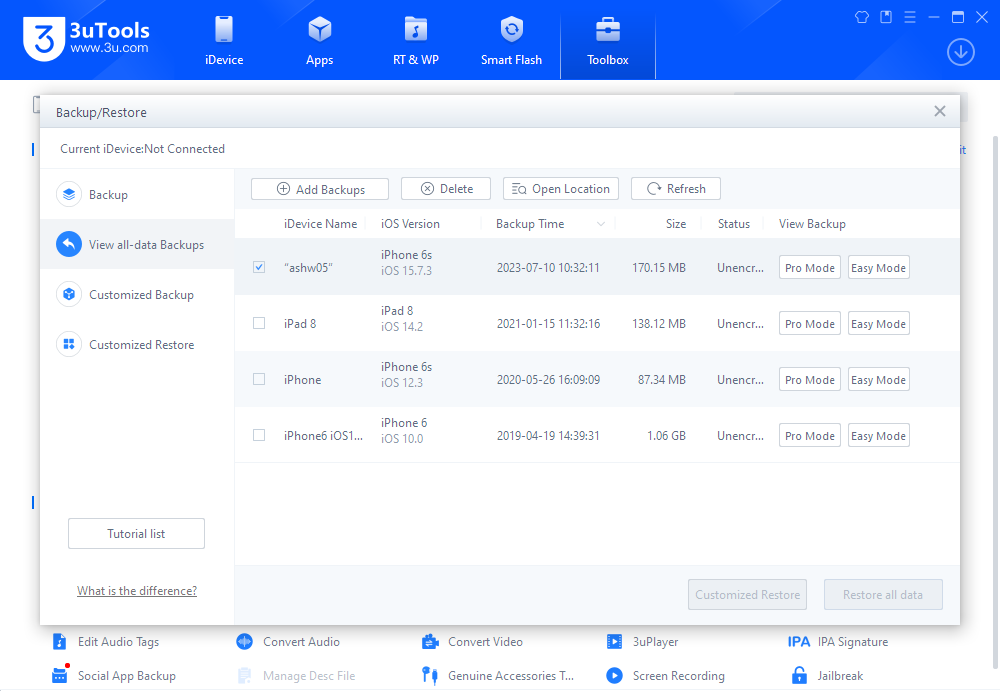Open Manage Desc File tool
The image size is (1000, 691).
pos(296,676)
